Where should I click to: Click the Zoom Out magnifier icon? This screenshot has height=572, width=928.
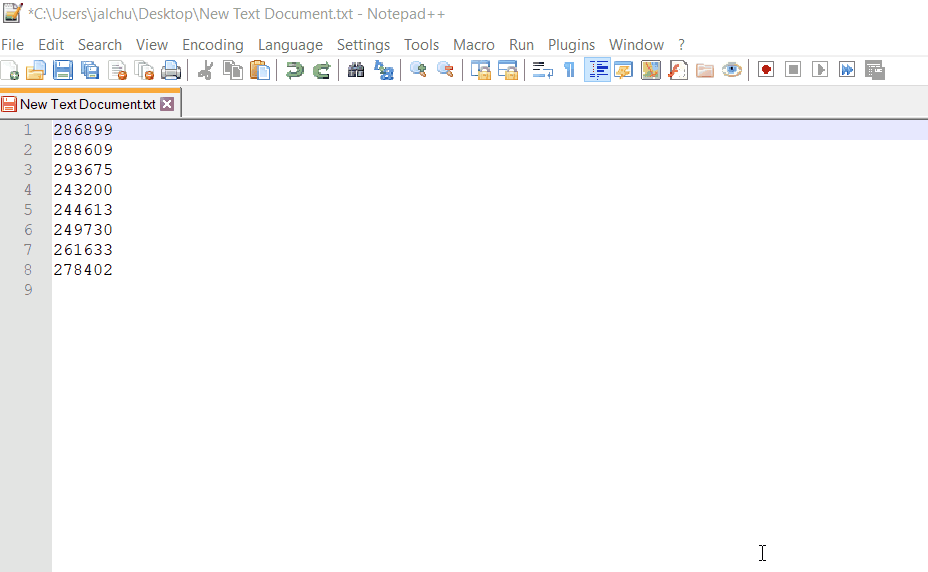click(x=445, y=70)
